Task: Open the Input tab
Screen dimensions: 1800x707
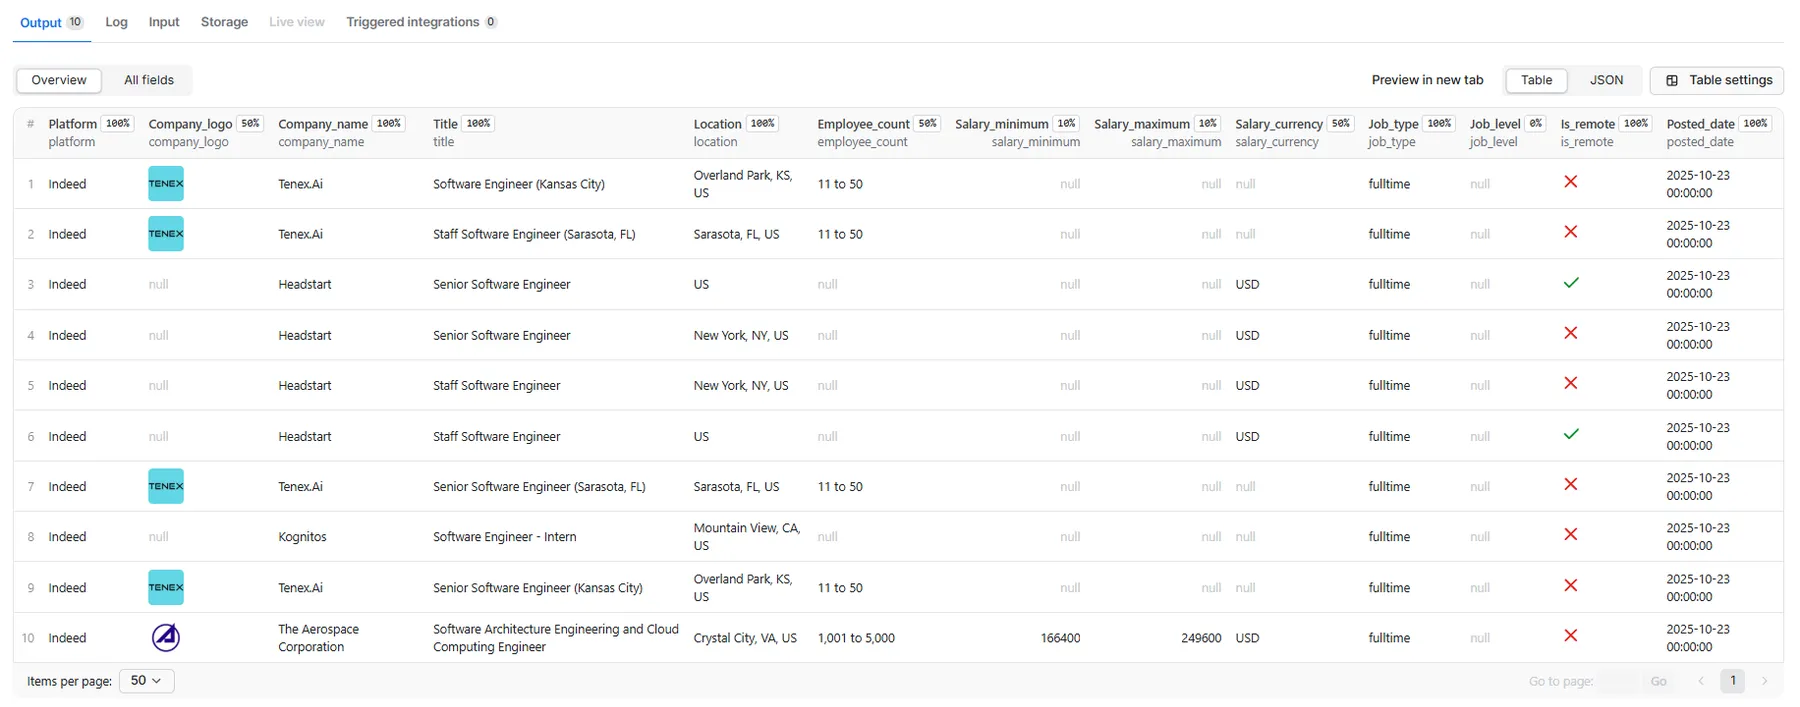Action: click(164, 22)
